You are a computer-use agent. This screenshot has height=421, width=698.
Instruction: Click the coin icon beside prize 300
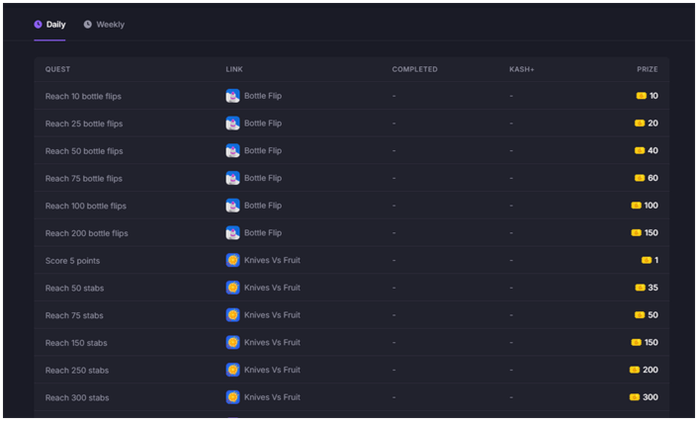click(635, 397)
